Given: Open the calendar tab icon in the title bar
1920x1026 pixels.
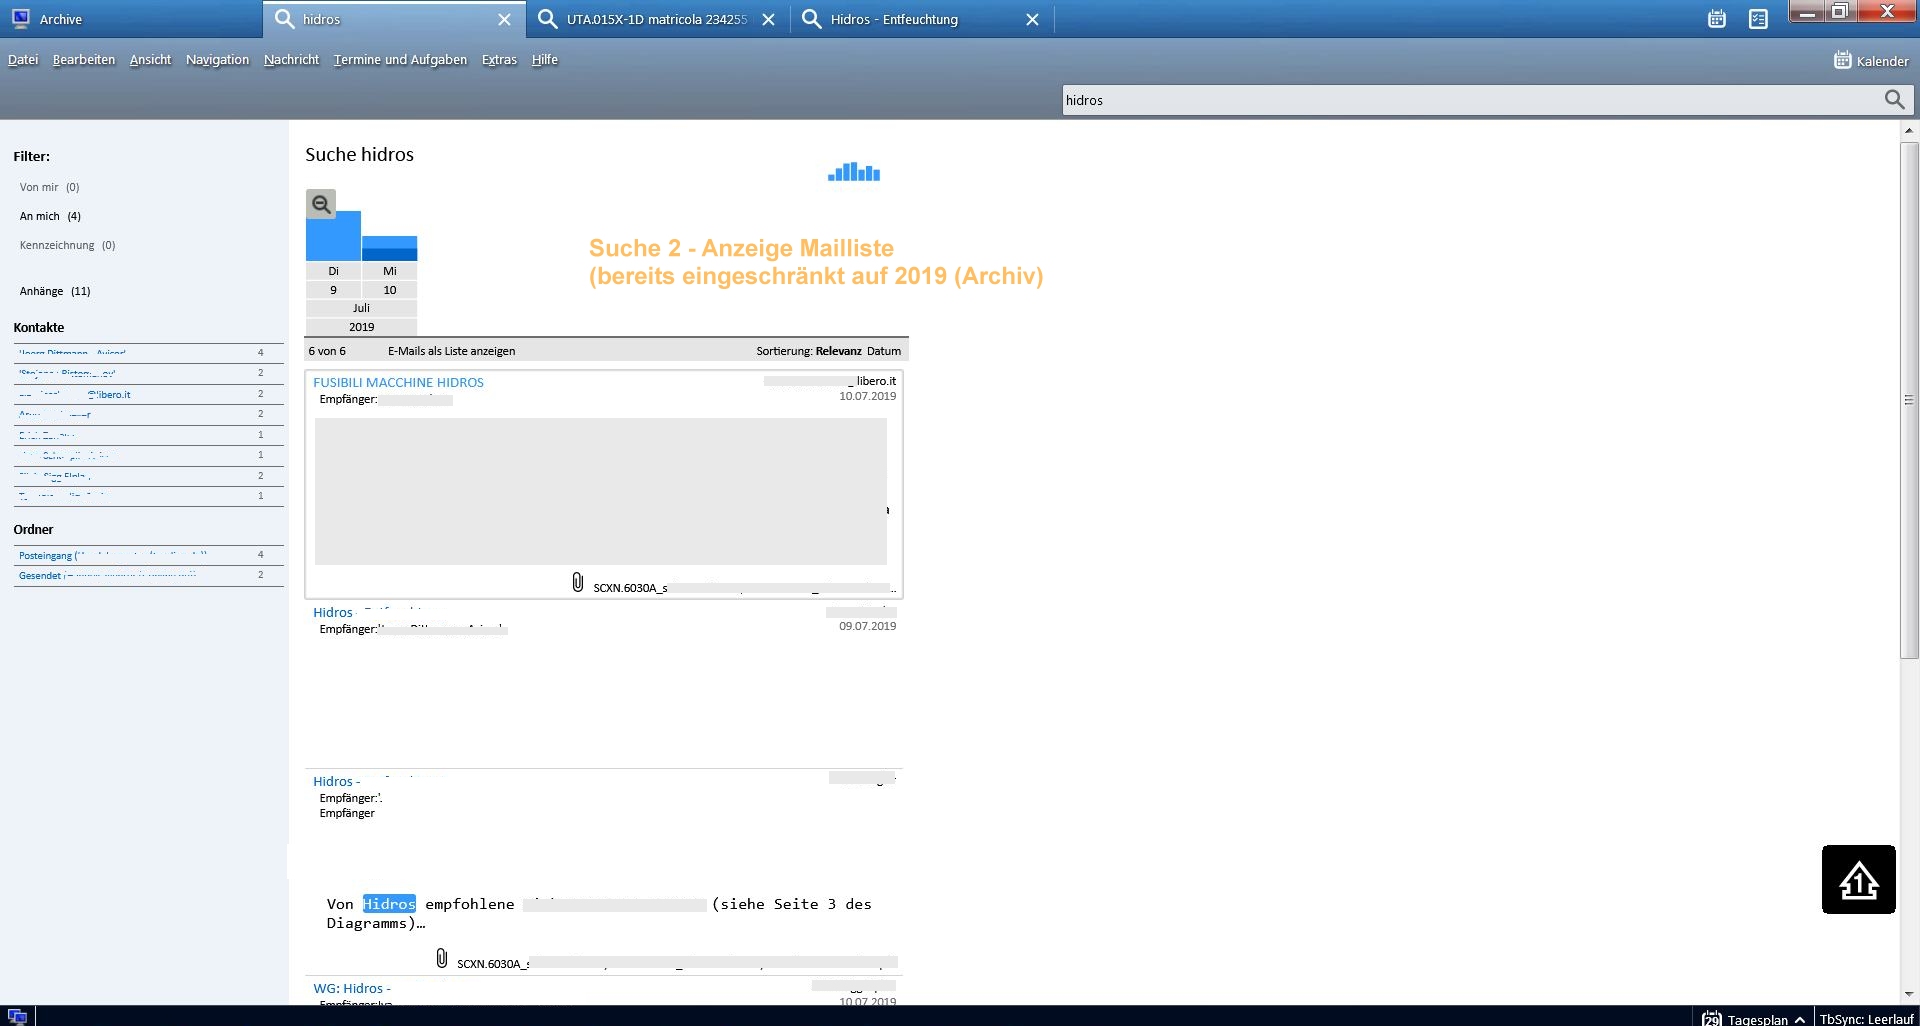Looking at the screenshot, I should pos(1717,19).
